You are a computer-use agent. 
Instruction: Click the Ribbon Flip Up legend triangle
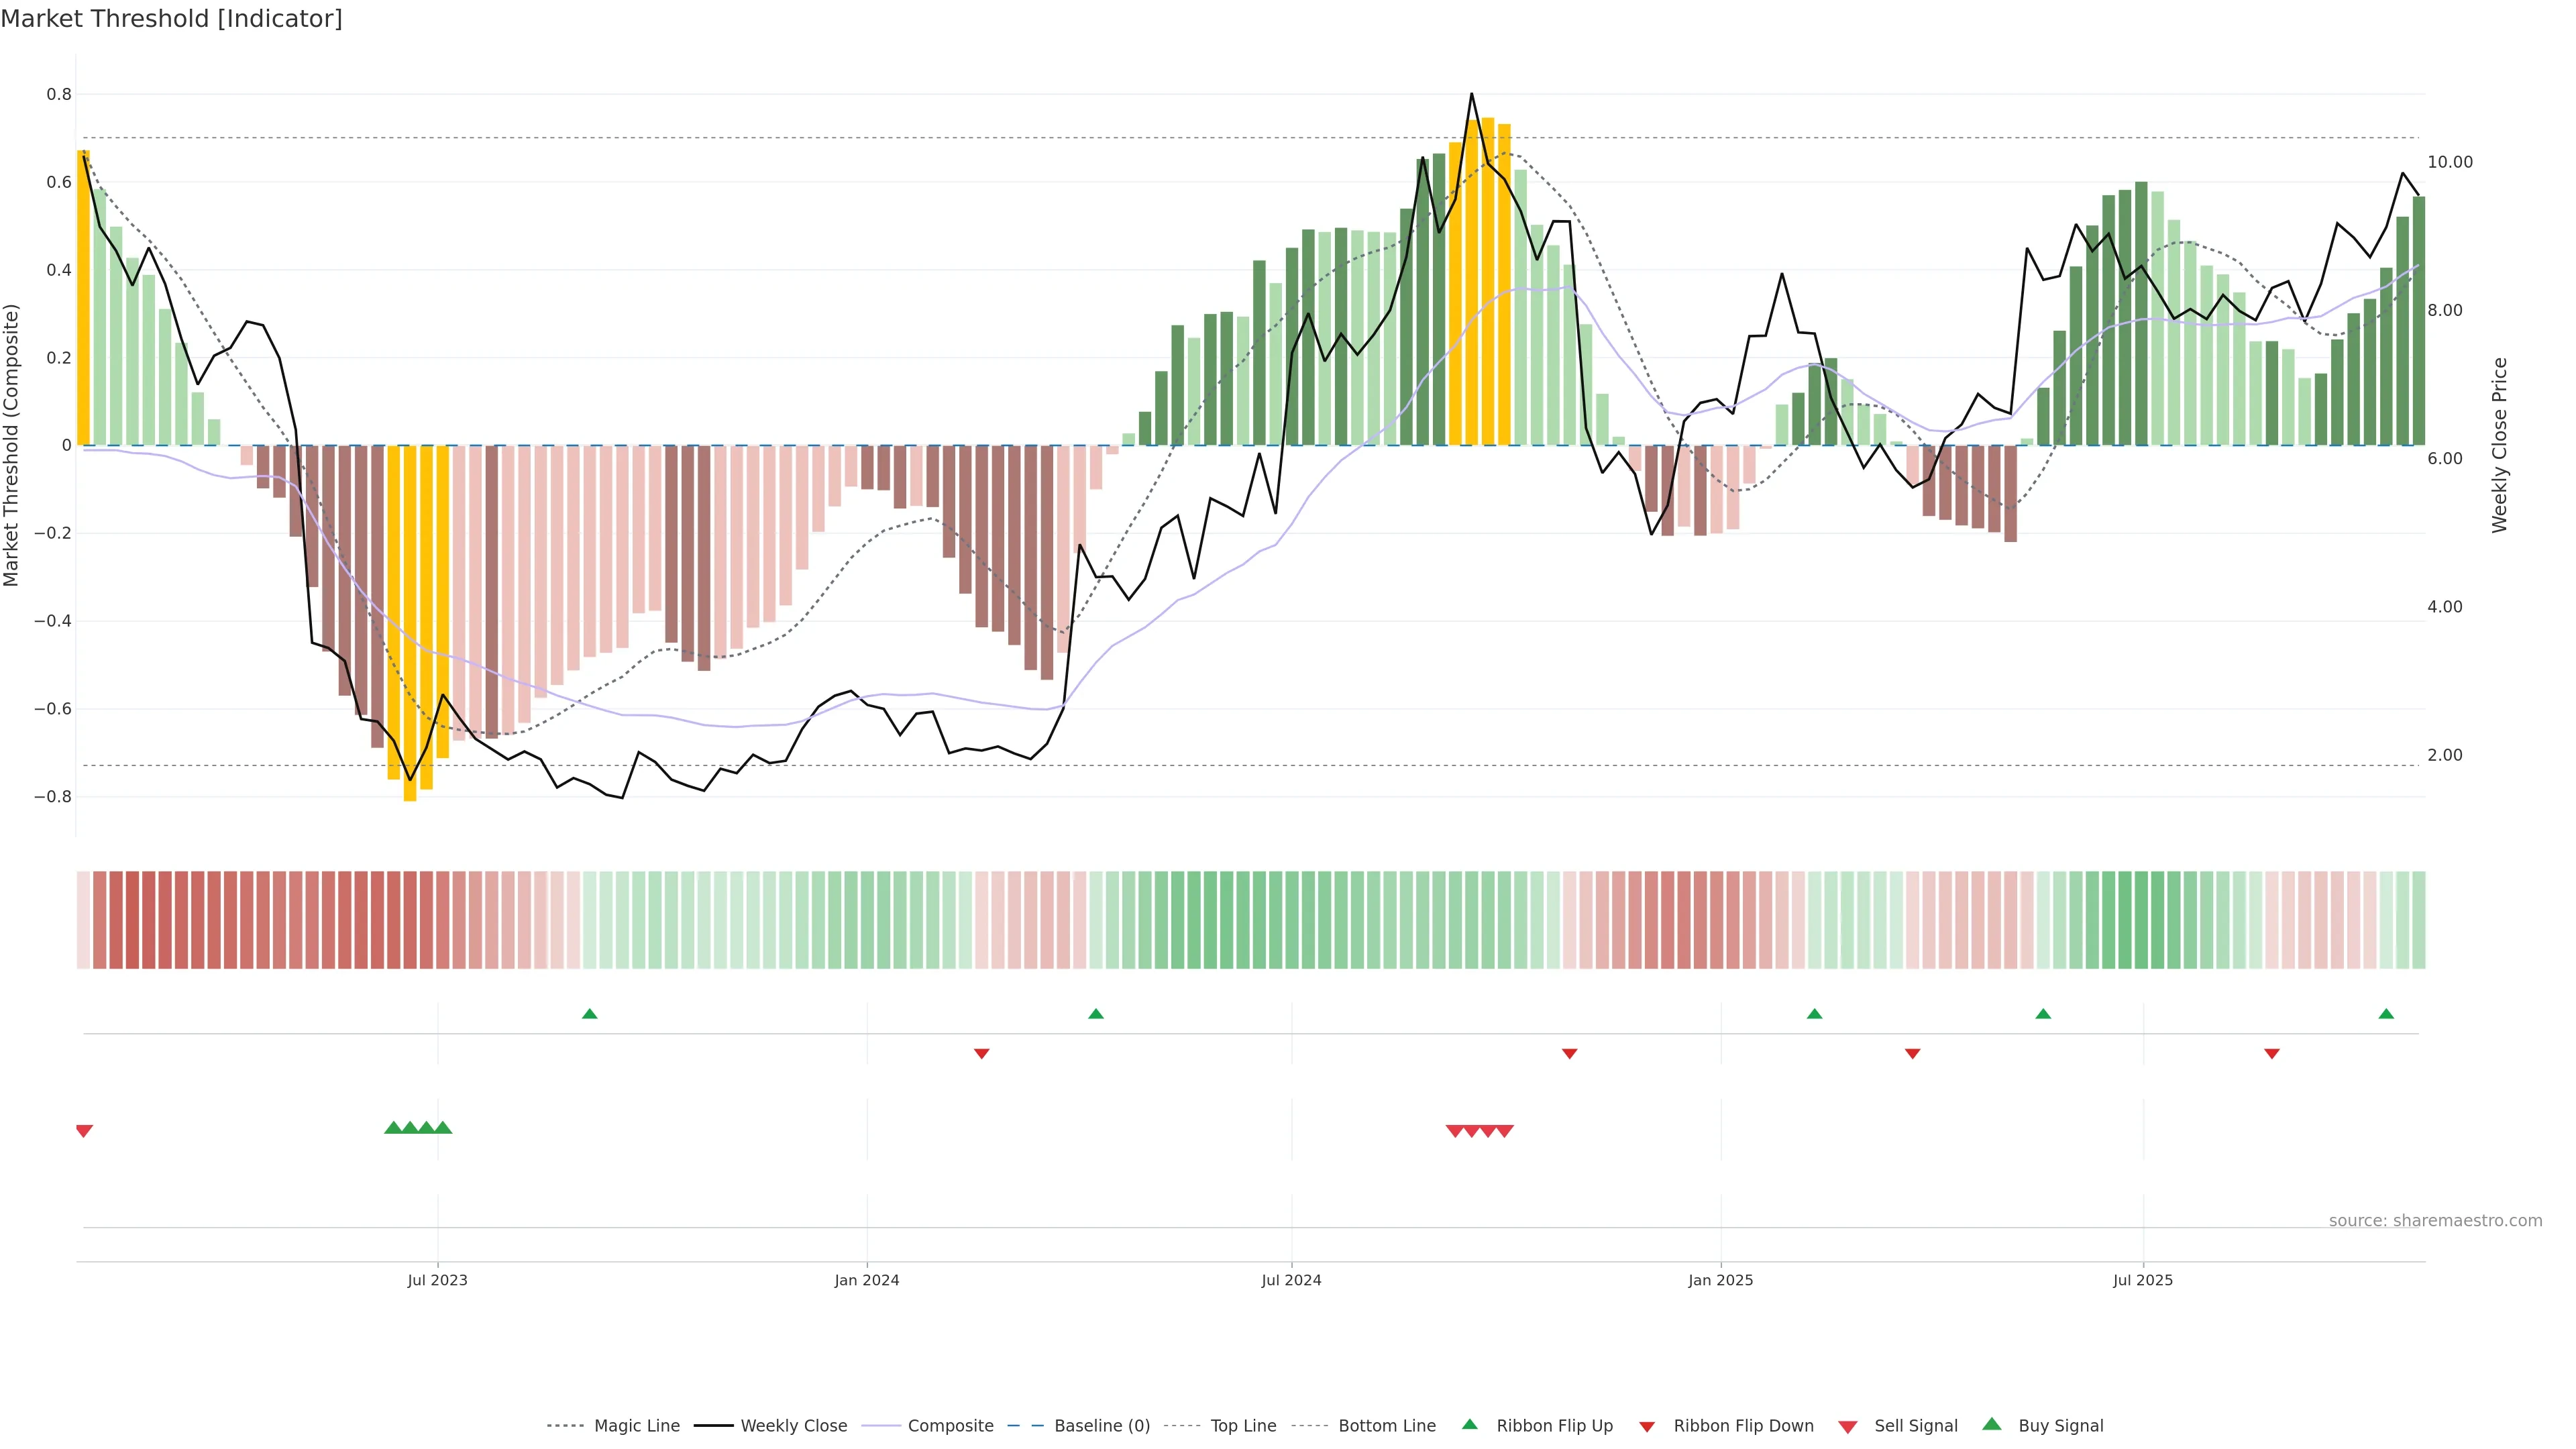click(x=1469, y=1424)
